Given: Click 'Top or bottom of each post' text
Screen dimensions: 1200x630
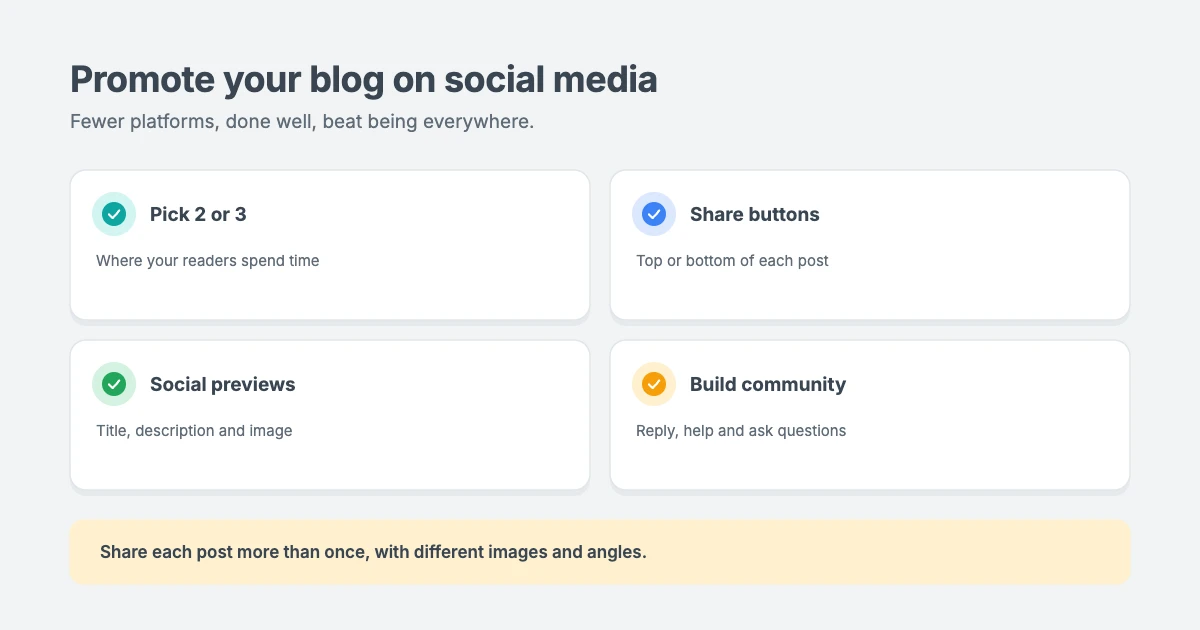Looking at the screenshot, I should (732, 261).
